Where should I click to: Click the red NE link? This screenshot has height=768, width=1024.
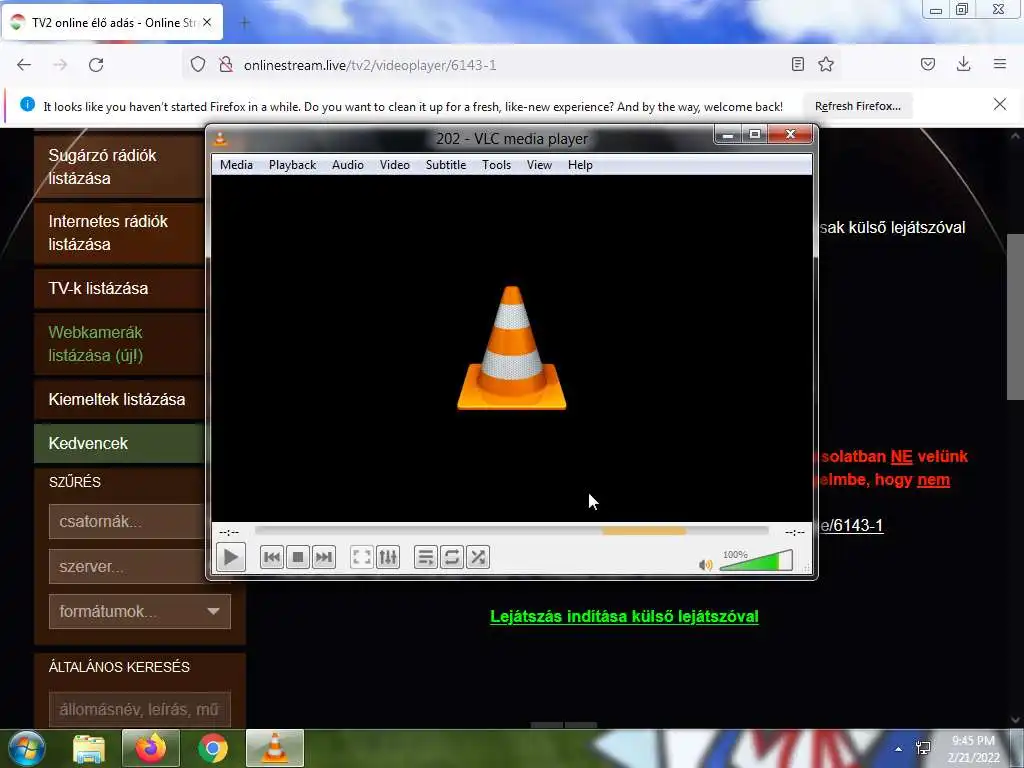(x=901, y=456)
